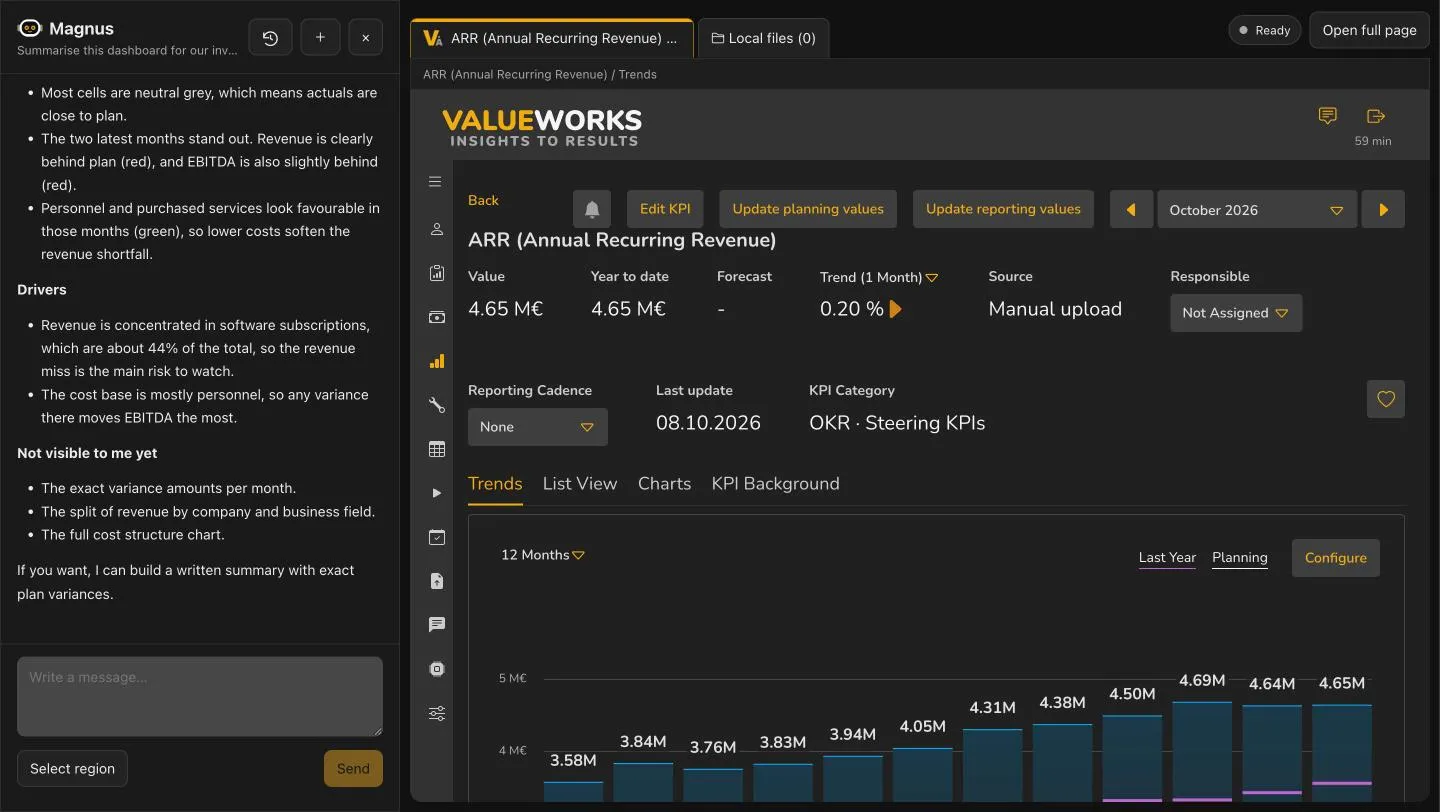The width and height of the screenshot is (1440, 812).
Task: Toggle the Planning series
Action: click(1240, 558)
